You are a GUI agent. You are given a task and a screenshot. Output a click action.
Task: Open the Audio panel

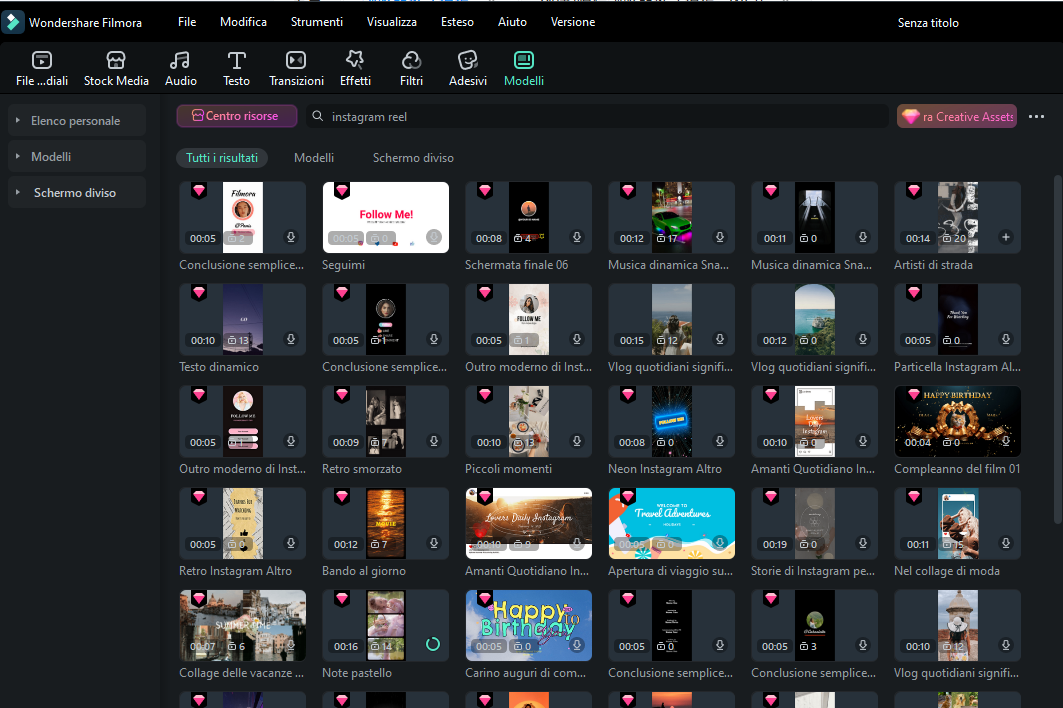coord(180,67)
